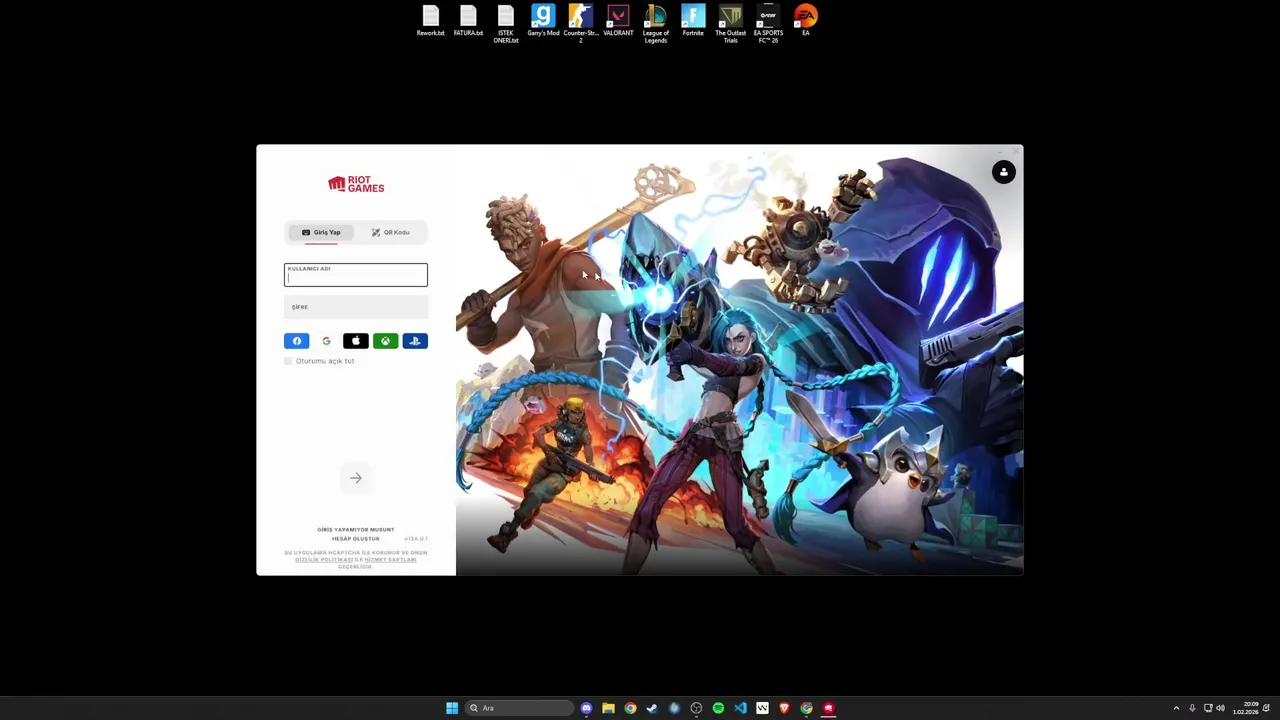Focus the 'Kullanıcı Adı' username field
The height and width of the screenshot is (720, 1280).
point(356,274)
